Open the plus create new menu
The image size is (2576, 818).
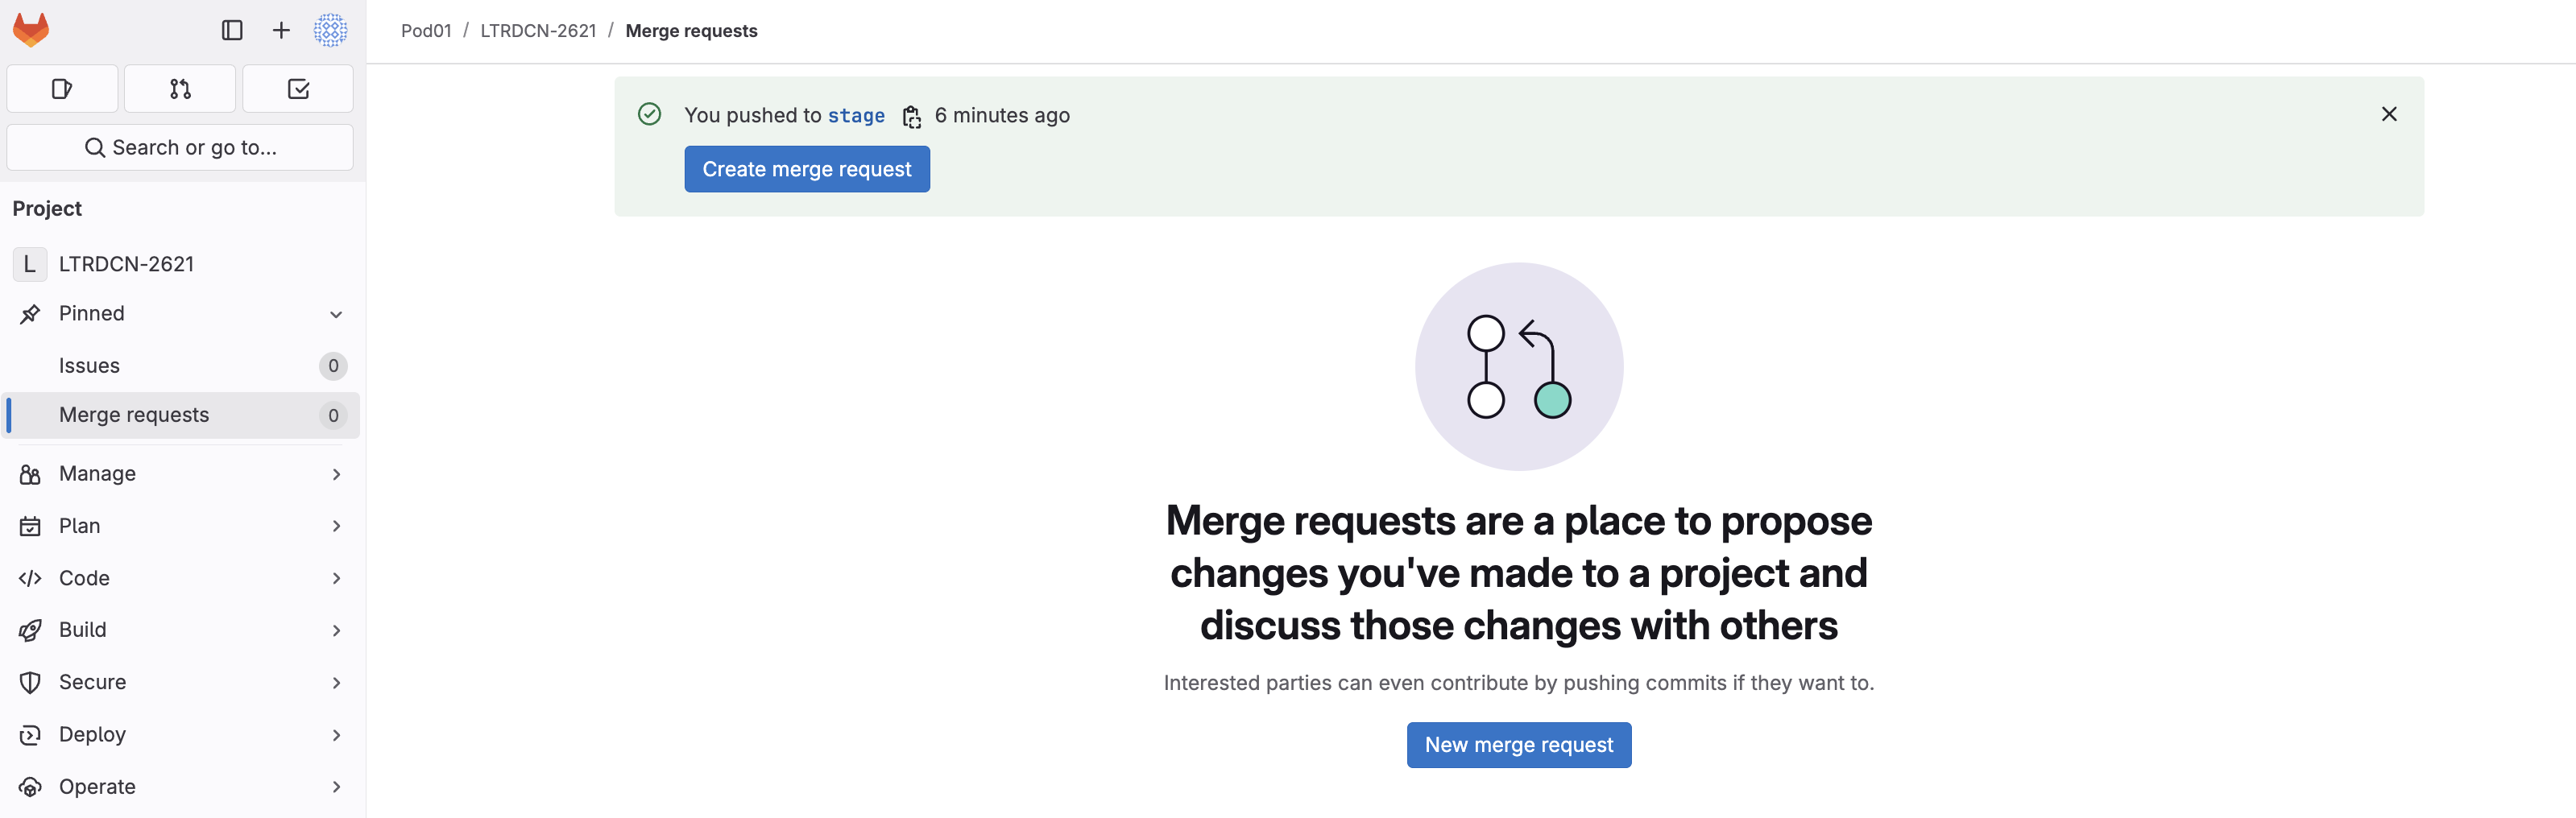pos(281,30)
